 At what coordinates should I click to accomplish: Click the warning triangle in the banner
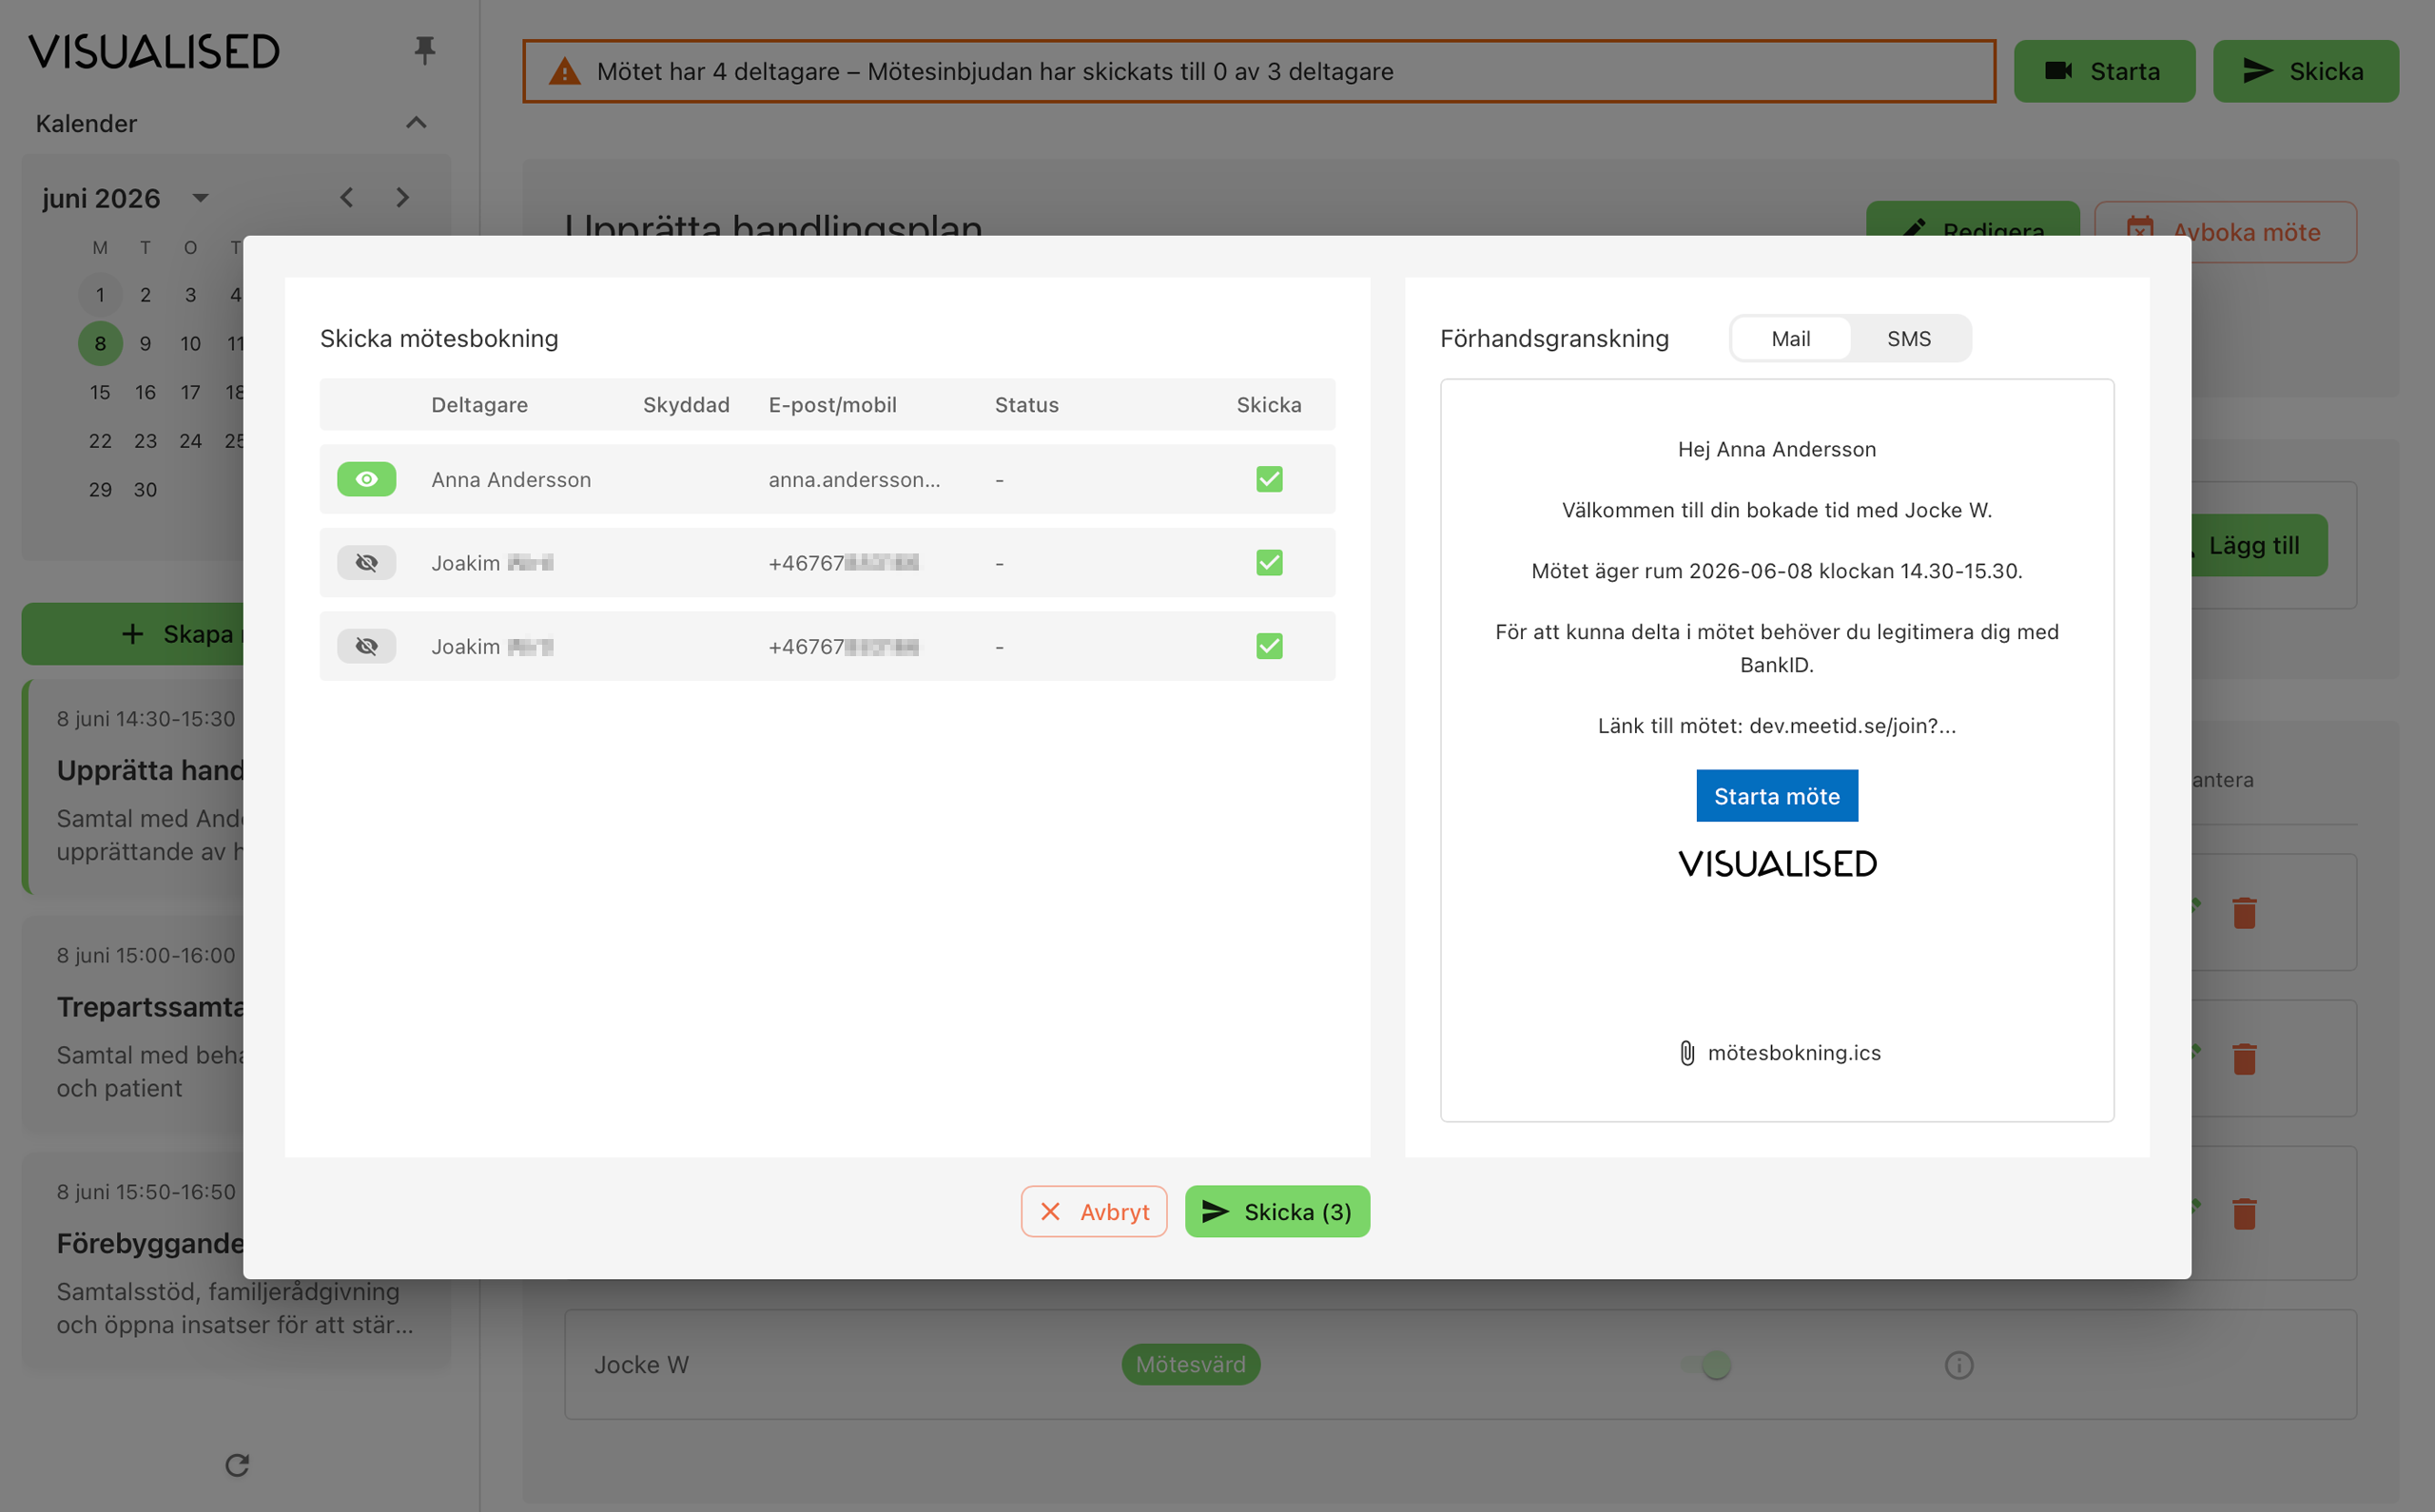(x=565, y=71)
